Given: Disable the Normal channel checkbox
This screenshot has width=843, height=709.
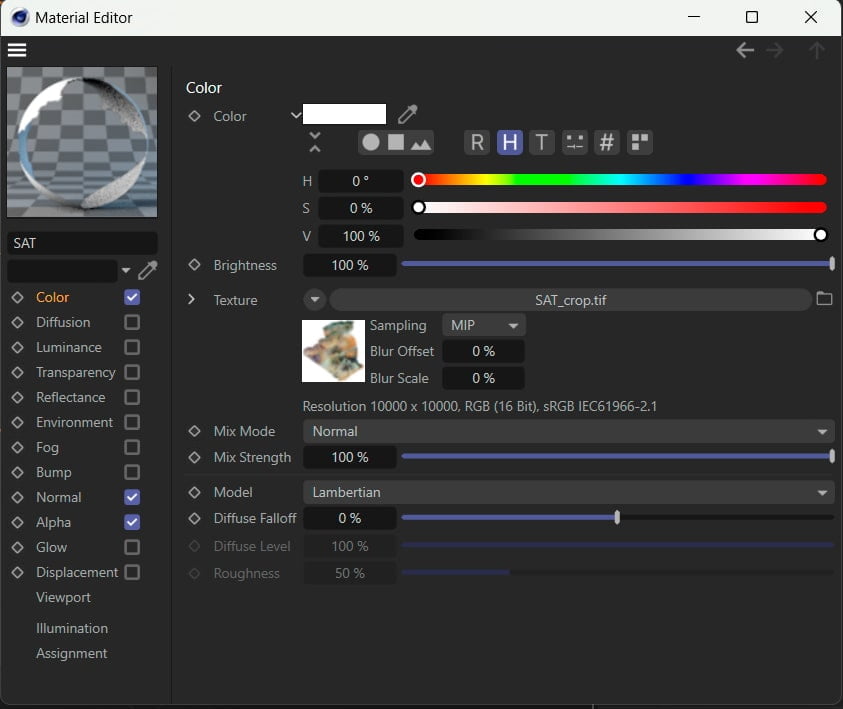Looking at the screenshot, I should [132, 497].
